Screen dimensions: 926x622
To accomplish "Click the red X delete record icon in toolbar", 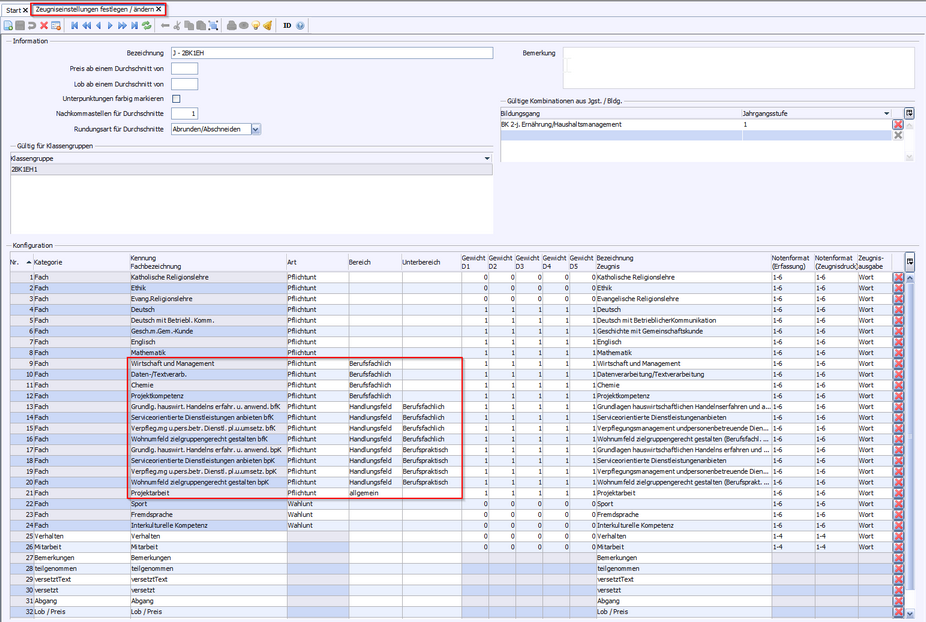I will click(44, 25).
